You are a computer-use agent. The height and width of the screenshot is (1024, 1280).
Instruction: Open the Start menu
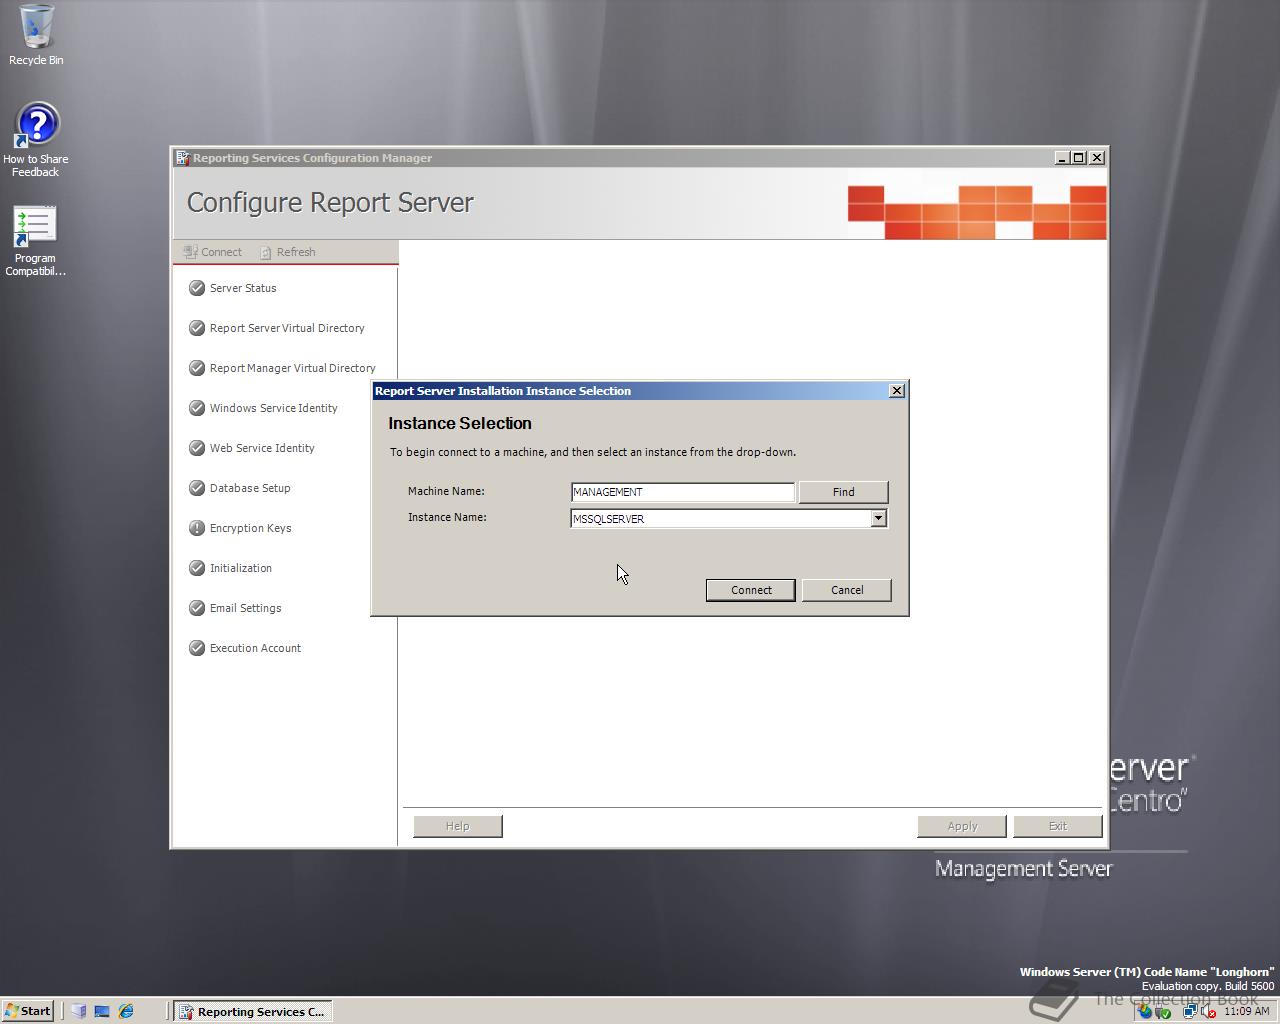point(28,1011)
